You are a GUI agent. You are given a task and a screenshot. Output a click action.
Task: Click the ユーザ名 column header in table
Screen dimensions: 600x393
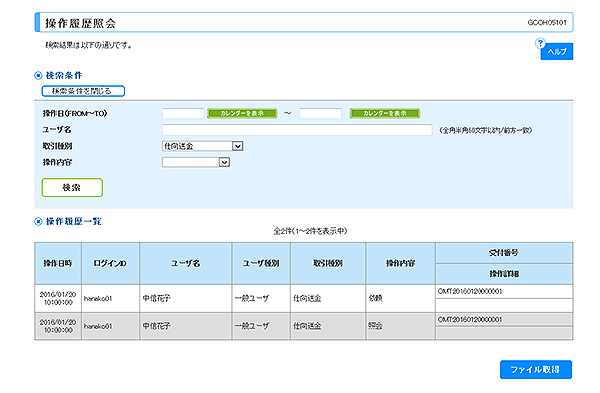pyautogui.click(x=186, y=263)
